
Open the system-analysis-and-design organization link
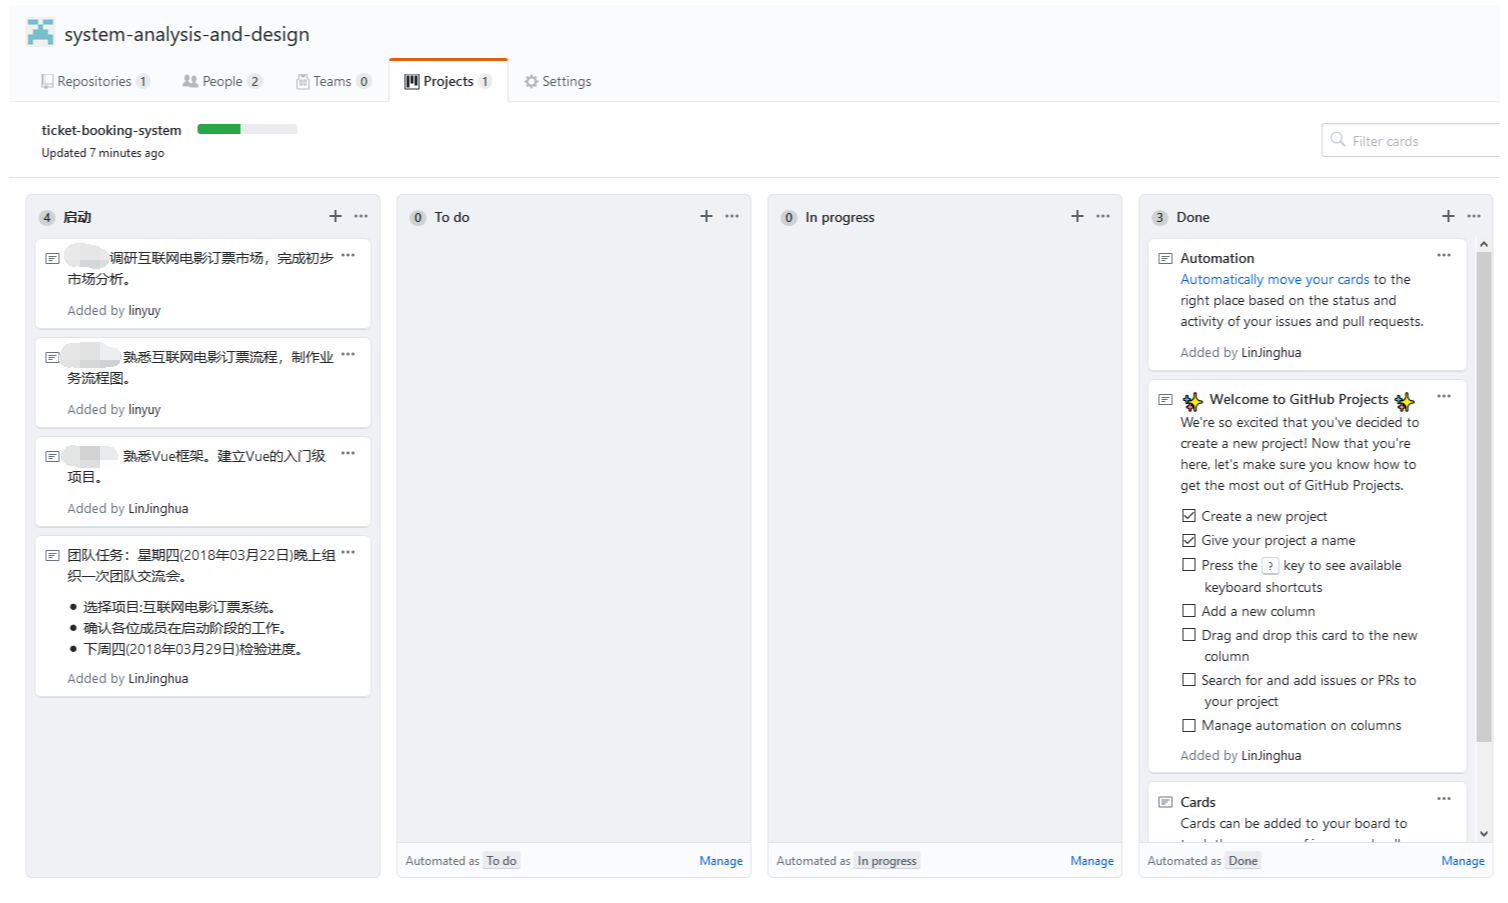pos(187,34)
